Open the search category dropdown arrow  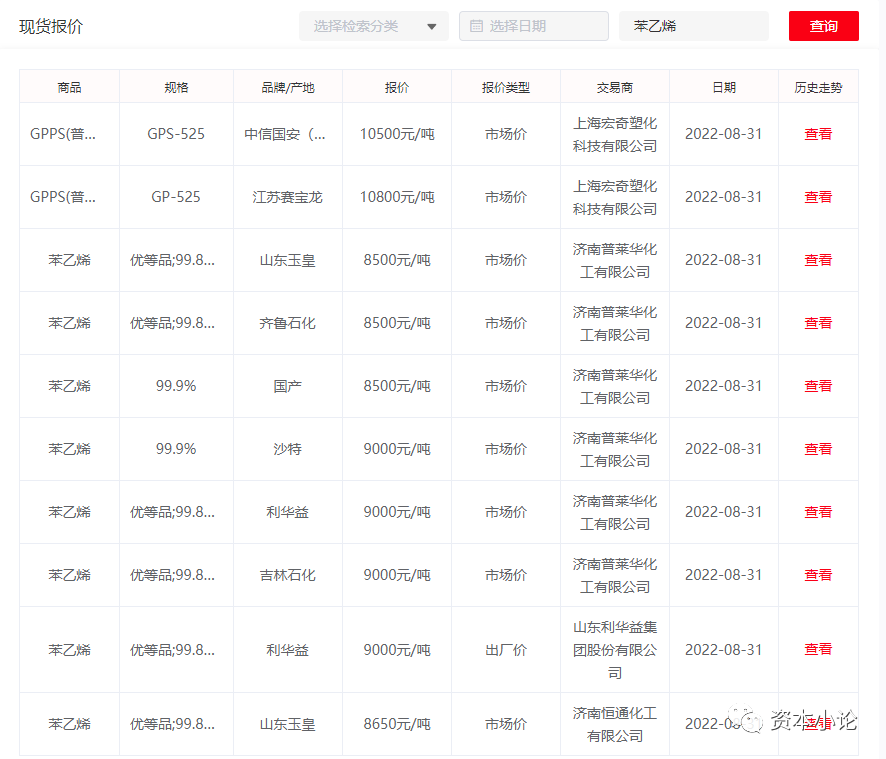click(430, 27)
